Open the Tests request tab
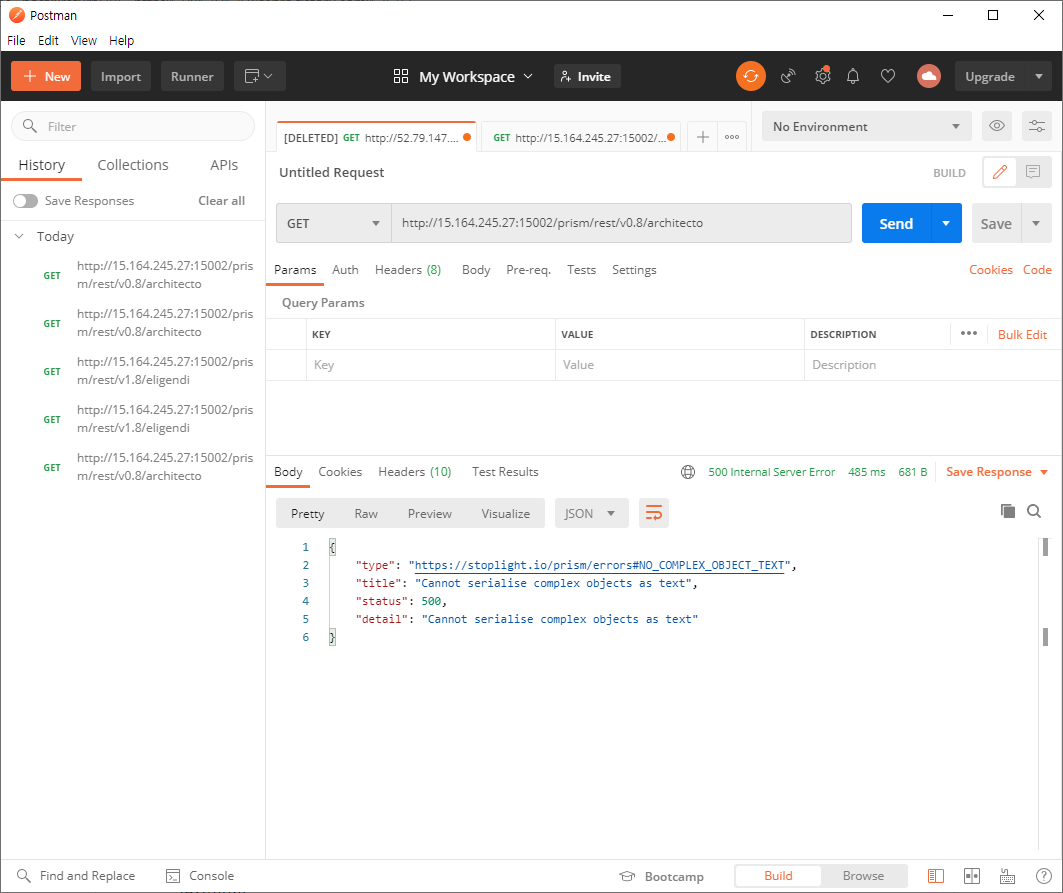This screenshot has height=893, width=1063. tap(582, 270)
